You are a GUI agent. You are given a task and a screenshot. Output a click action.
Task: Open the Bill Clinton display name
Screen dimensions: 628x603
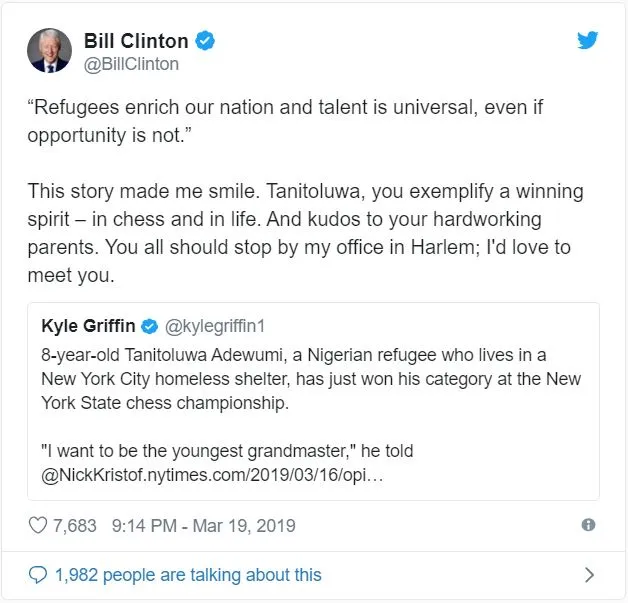tap(136, 41)
